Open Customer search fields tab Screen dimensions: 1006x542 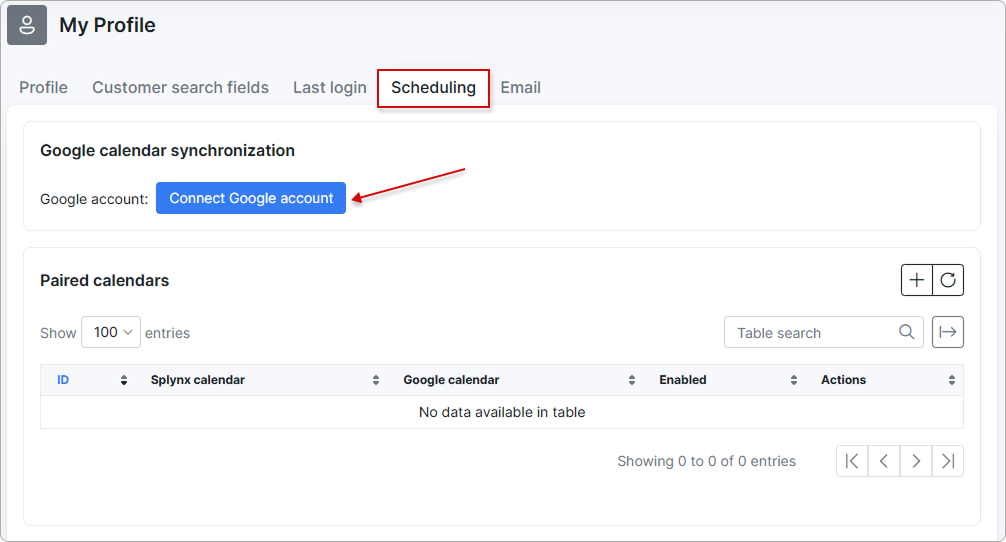point(180,87)
